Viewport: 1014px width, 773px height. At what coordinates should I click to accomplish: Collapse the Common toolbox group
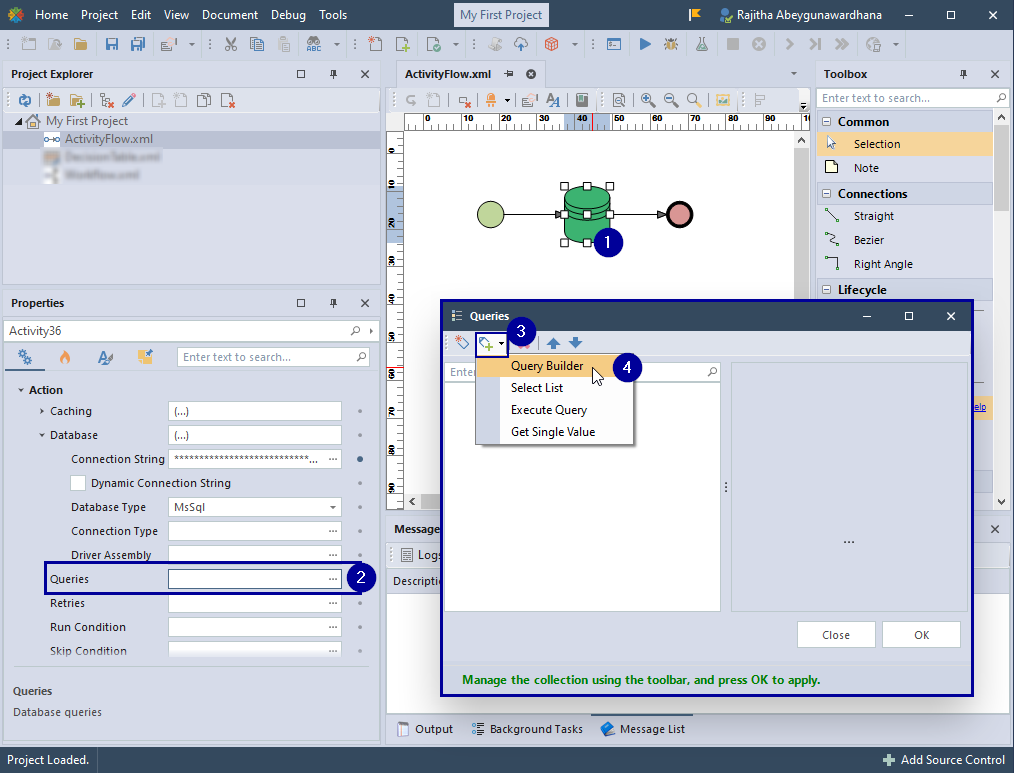(x=826, y=122)
